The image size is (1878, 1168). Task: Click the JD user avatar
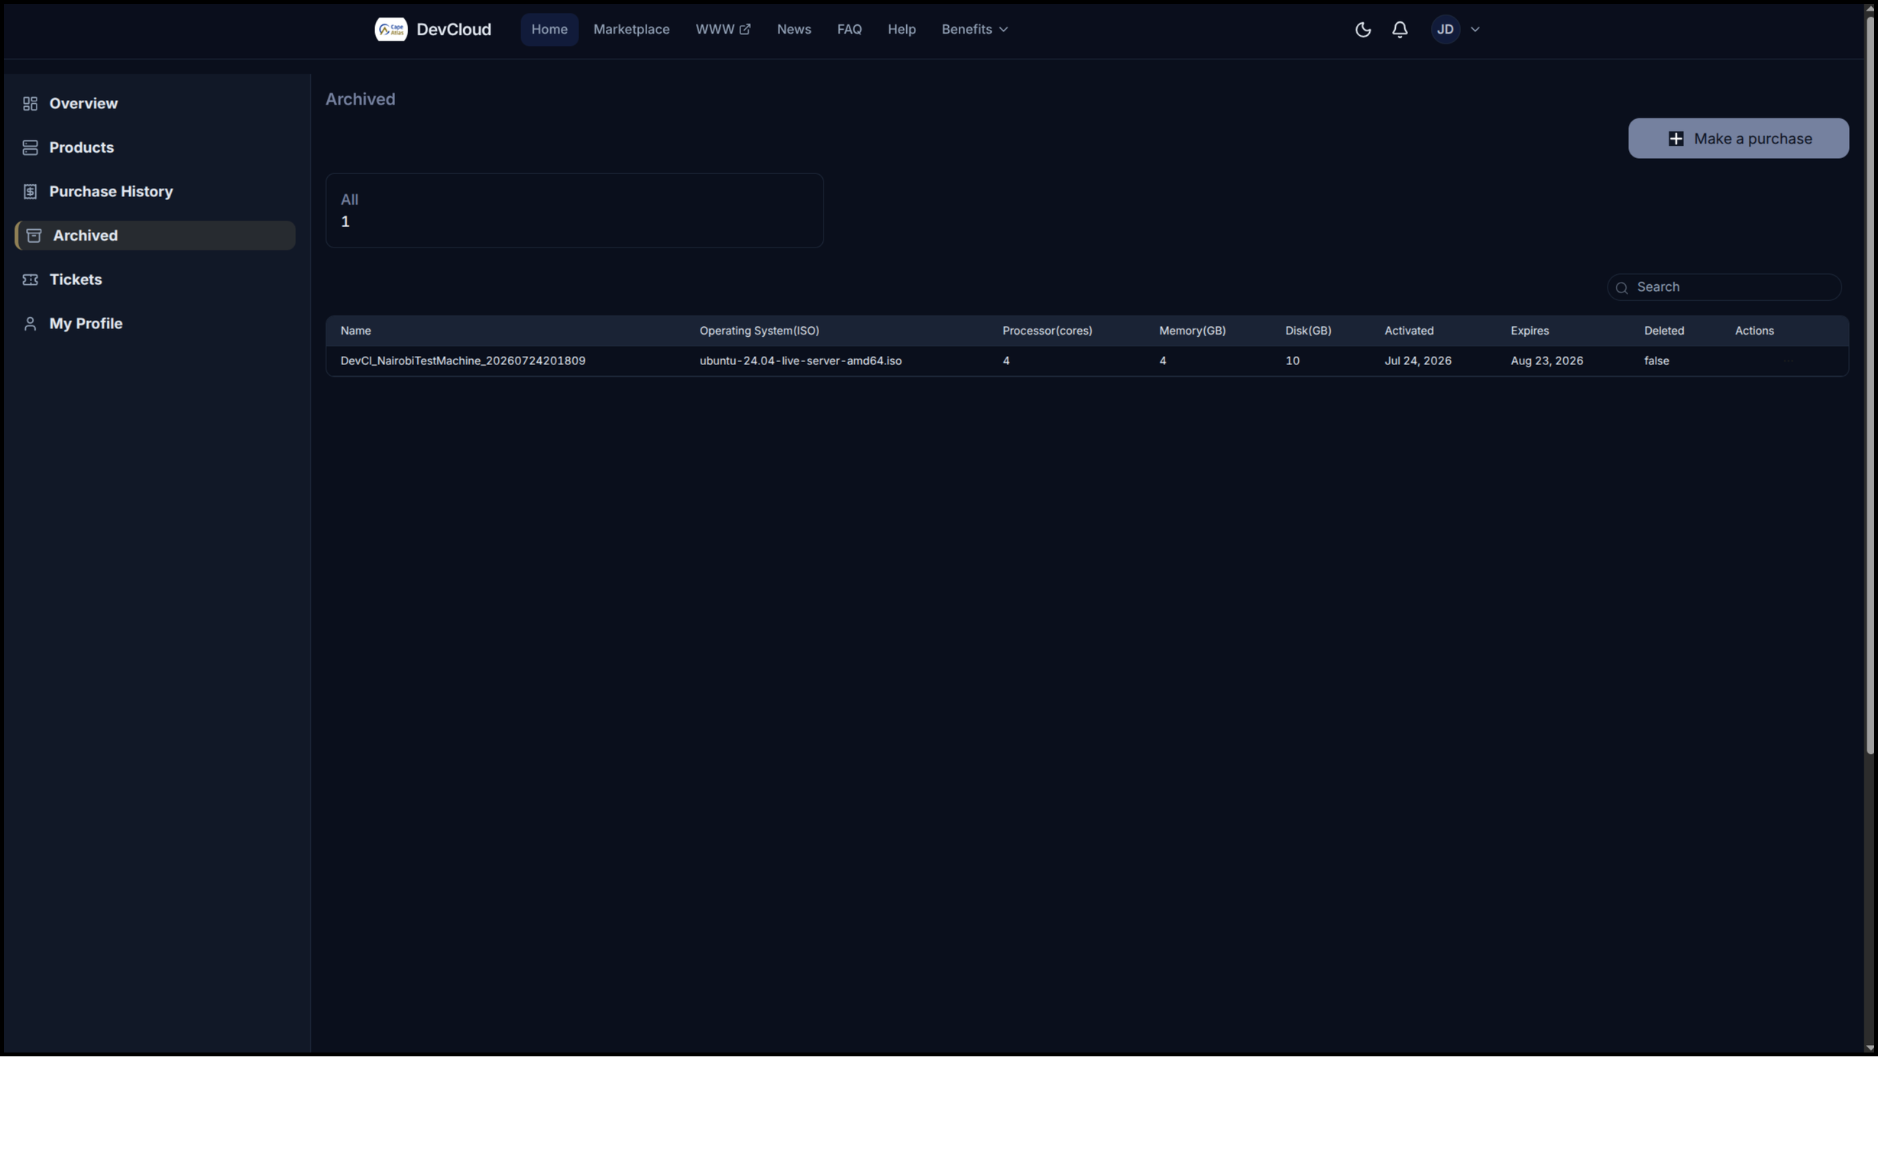[x=1445, y=29]
